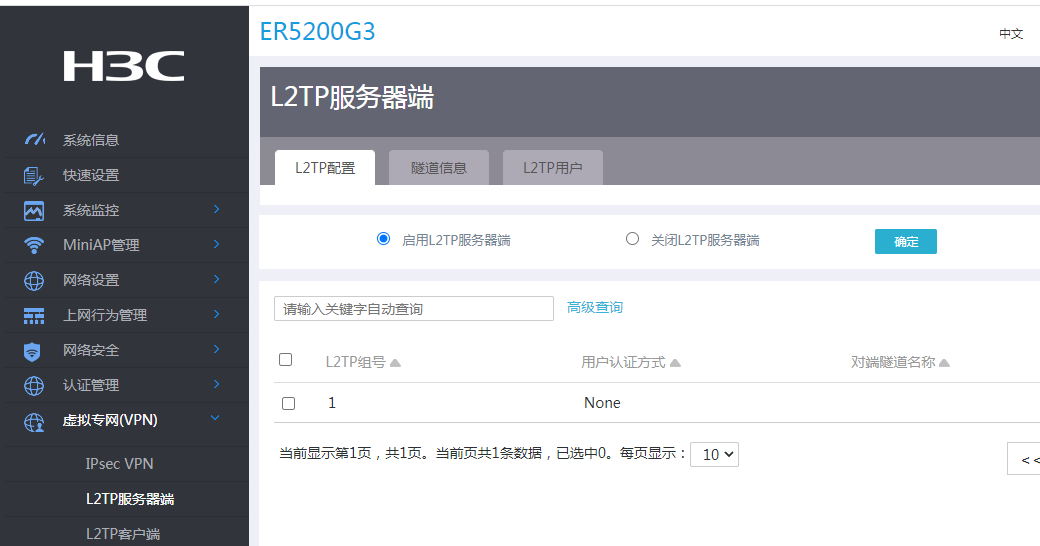The image size is (1040, 546).
Task: Expand 网络安全 chevron
Action: pyautogui.click(x=216, y=349)
